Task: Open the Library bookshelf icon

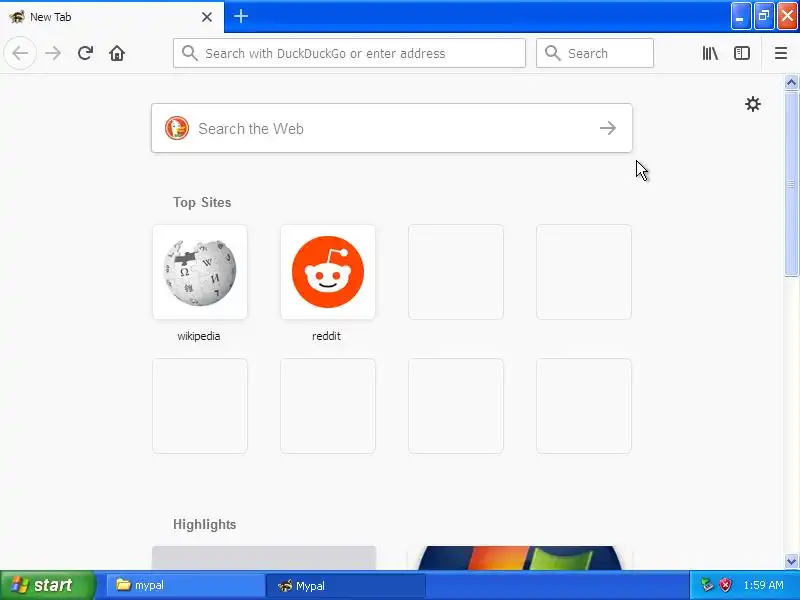Action: (x=710, y=53)
